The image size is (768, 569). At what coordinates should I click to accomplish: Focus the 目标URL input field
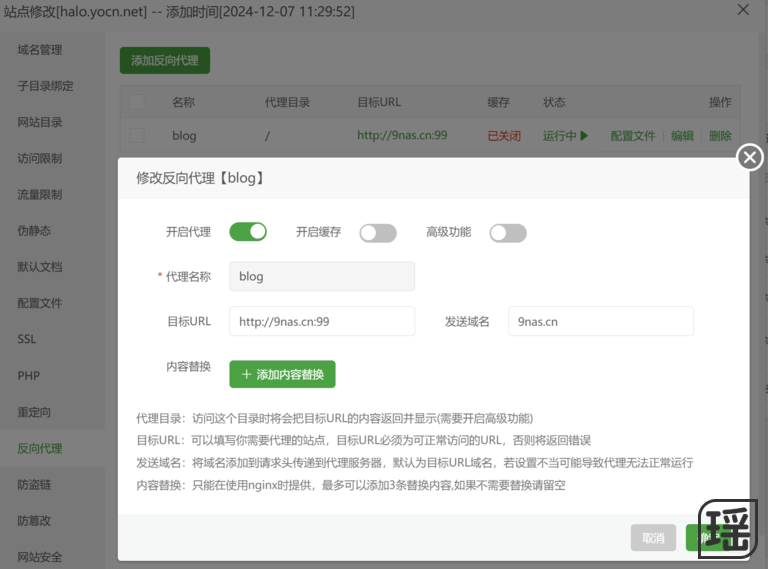coord(322,321)
